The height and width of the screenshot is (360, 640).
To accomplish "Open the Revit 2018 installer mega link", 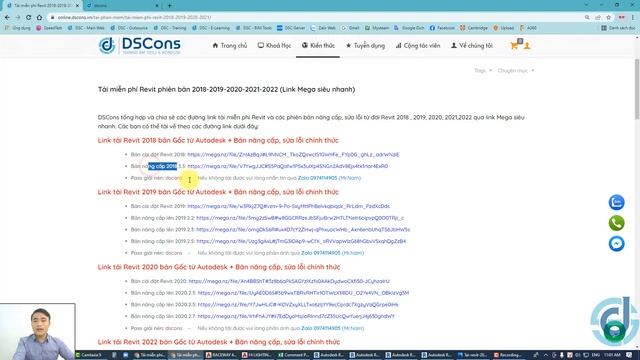I will (293, 154).
